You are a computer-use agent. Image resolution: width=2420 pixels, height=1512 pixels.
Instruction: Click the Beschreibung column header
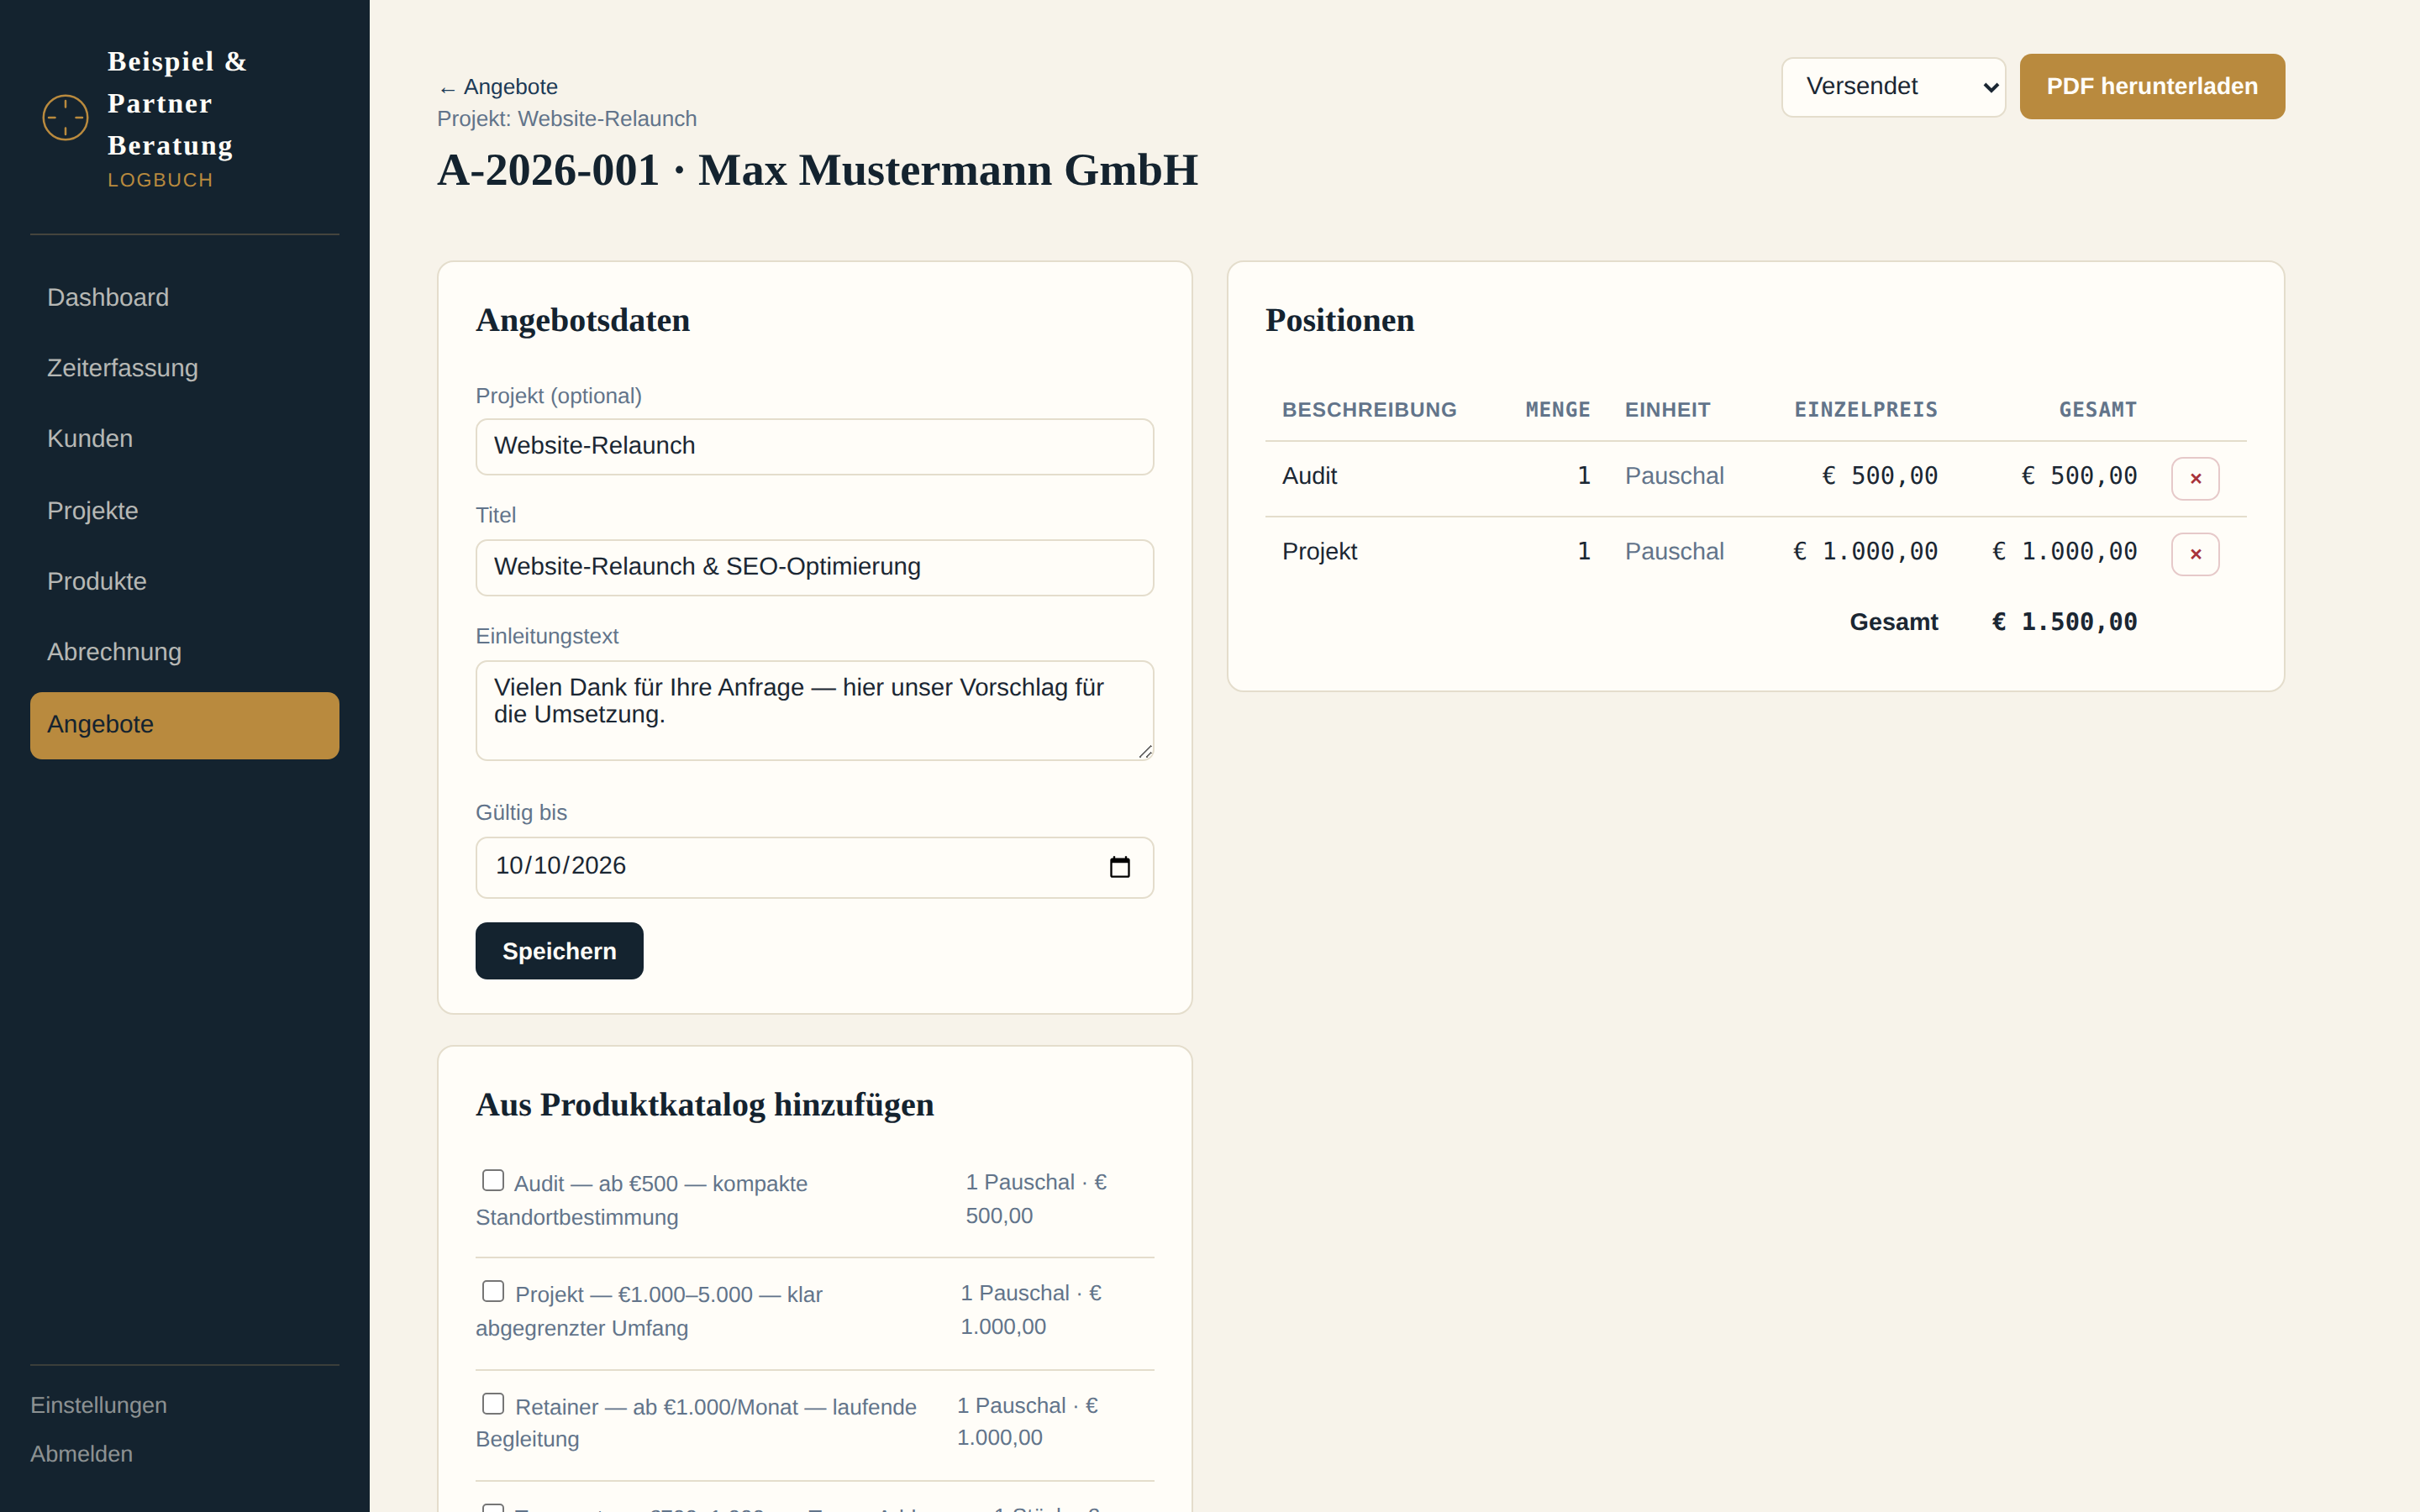pos(1369,410)
